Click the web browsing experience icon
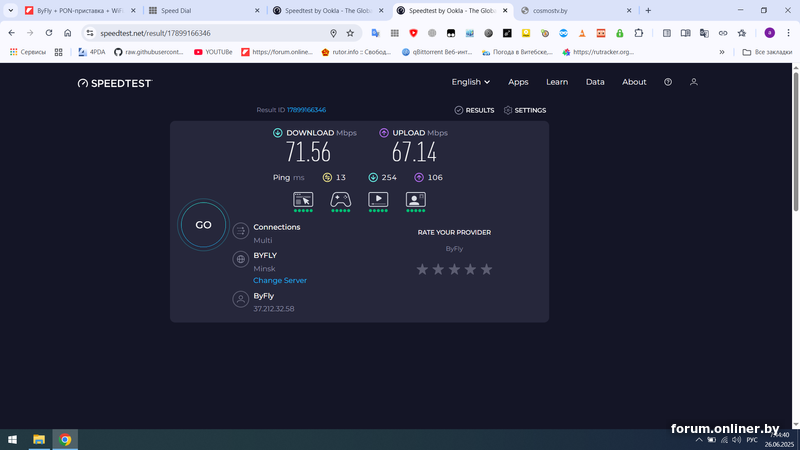The width and height of the screenshot is (800, 450). [303, 199]
